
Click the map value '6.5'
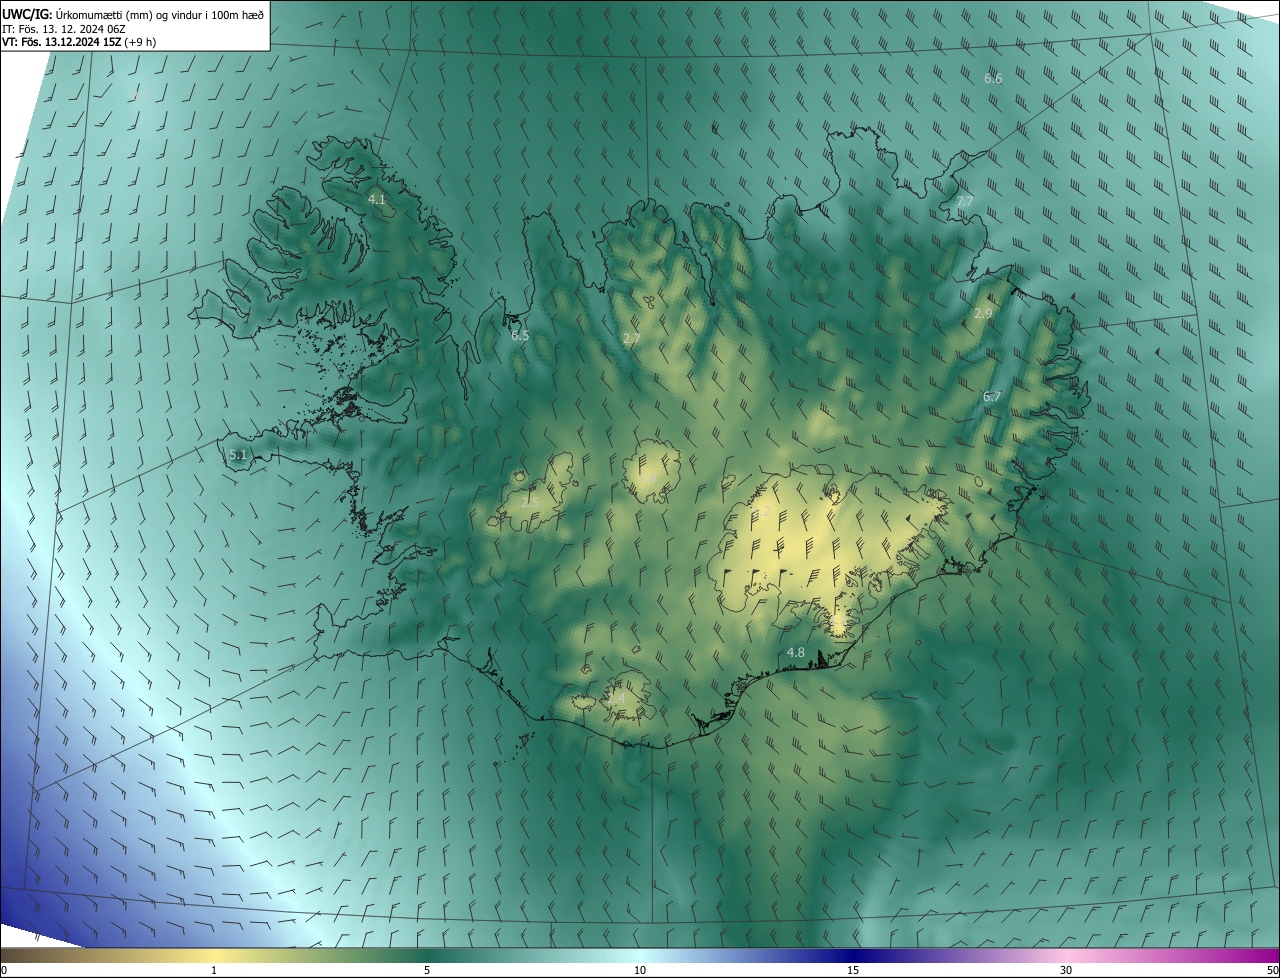point(520,336)
